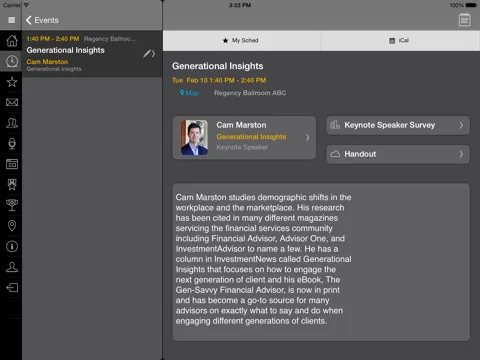Click the Handout cloud icon
The image size is (480, 360).
click(x=335, y=154)
